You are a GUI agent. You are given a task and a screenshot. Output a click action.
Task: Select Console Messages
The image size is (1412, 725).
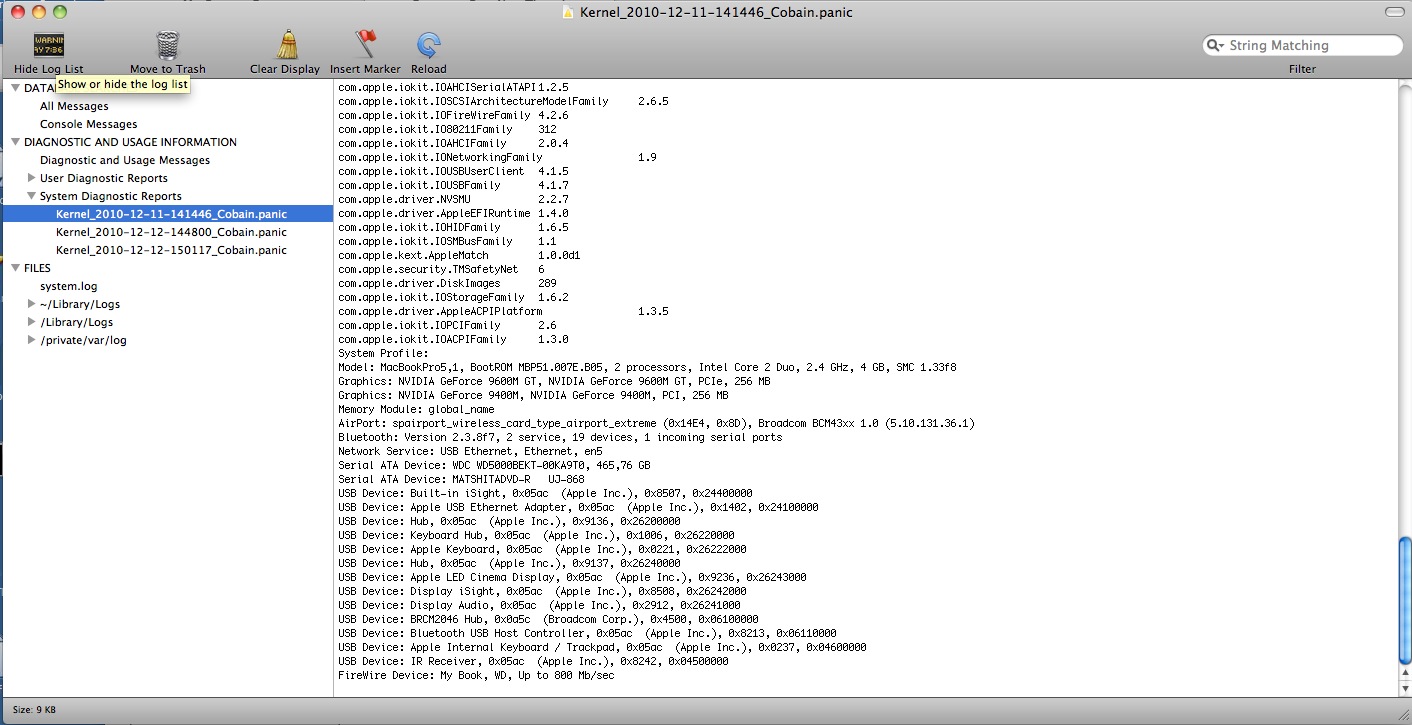[x=88, y=124]
